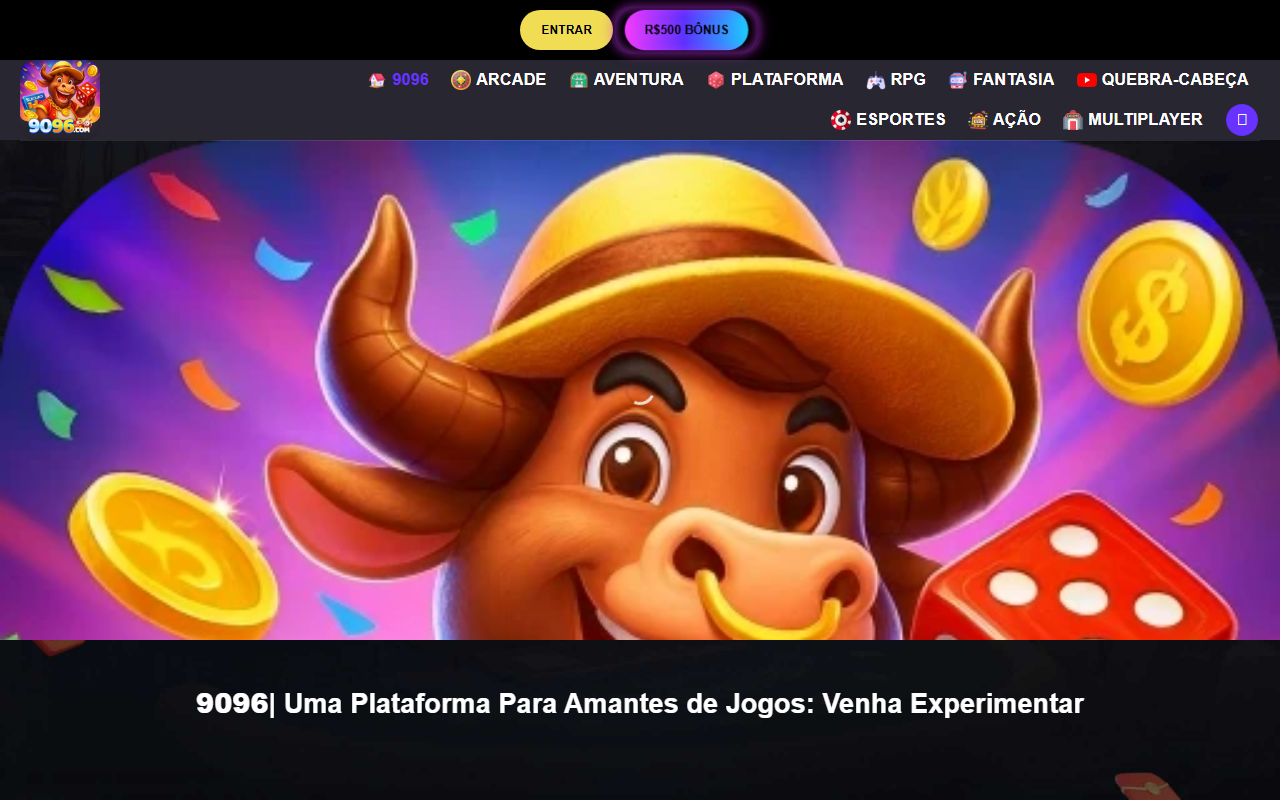This screenshot has height=800, width=1280.
Task: Click the store icon beside MULTIPLAYER
Action: 1073,120
